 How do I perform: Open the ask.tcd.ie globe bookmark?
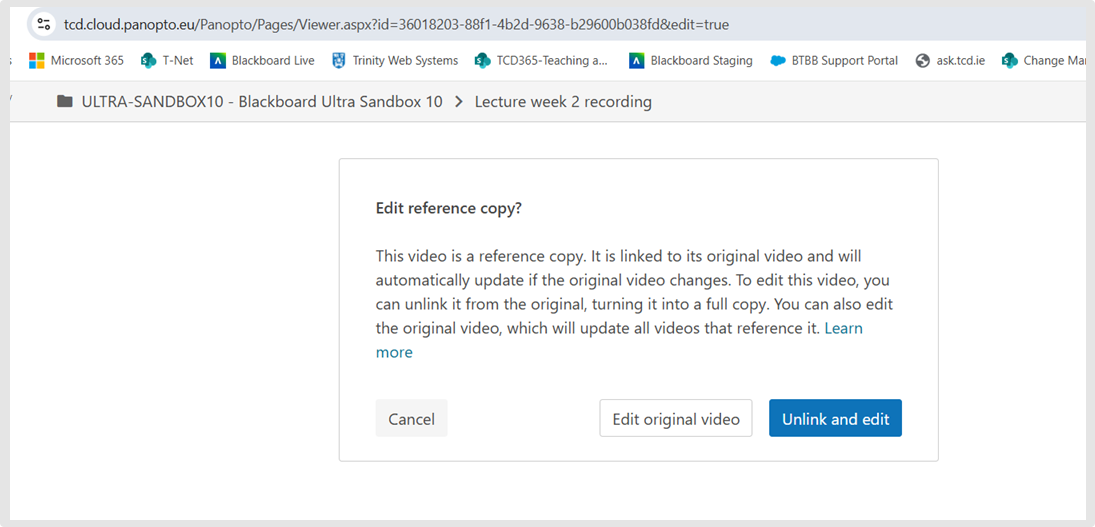950,61
